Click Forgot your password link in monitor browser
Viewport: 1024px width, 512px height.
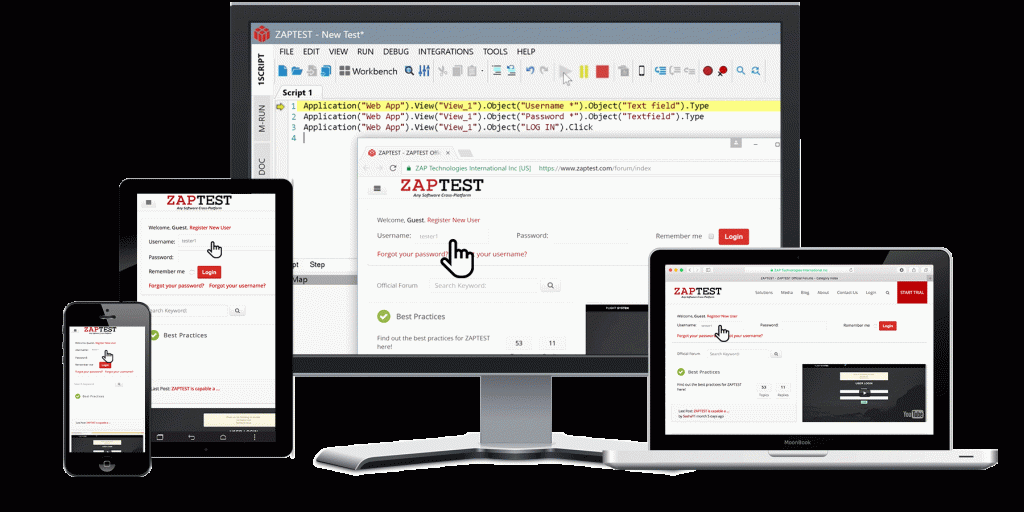click(x=413, y=254)
